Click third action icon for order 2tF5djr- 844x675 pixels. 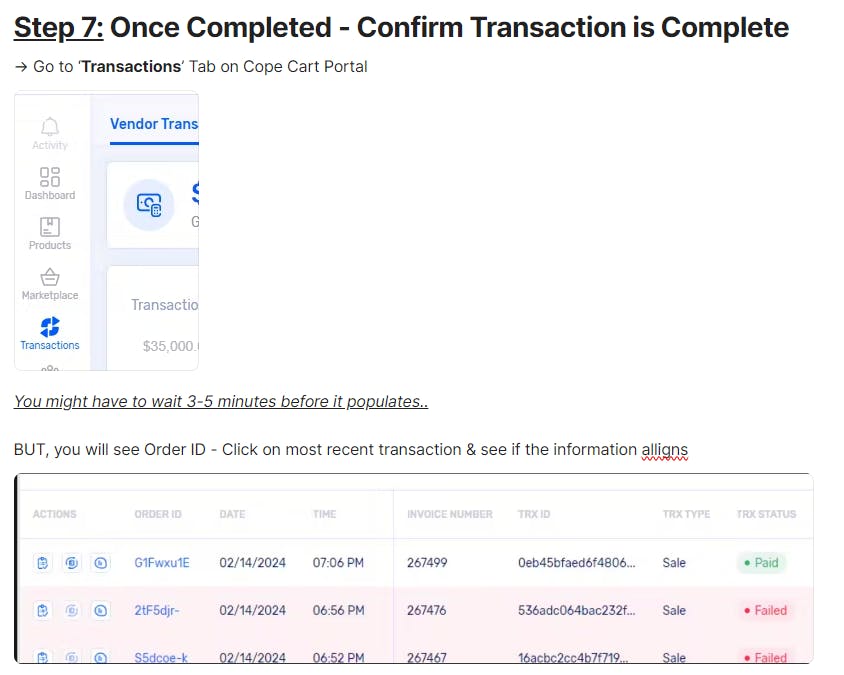pyautogui.click(x=101, y=610)
